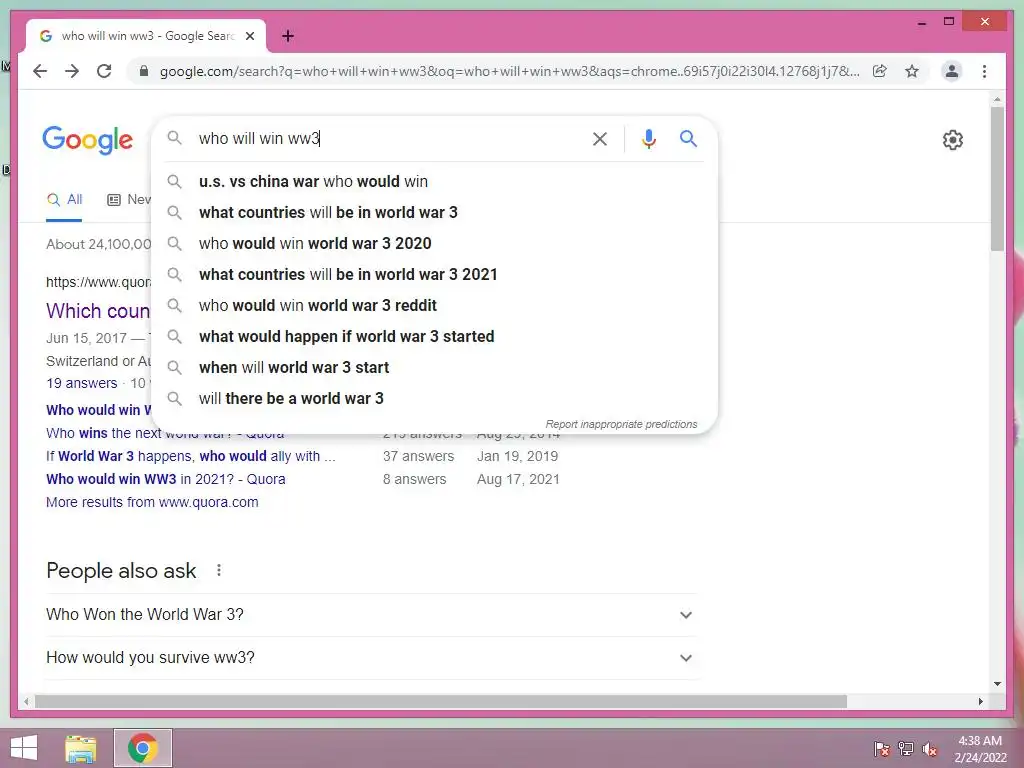Image resolution: width=1024 pixels, height=768 pixels.
Task: Select the All search tab
Action: click(x=65, y=200)
